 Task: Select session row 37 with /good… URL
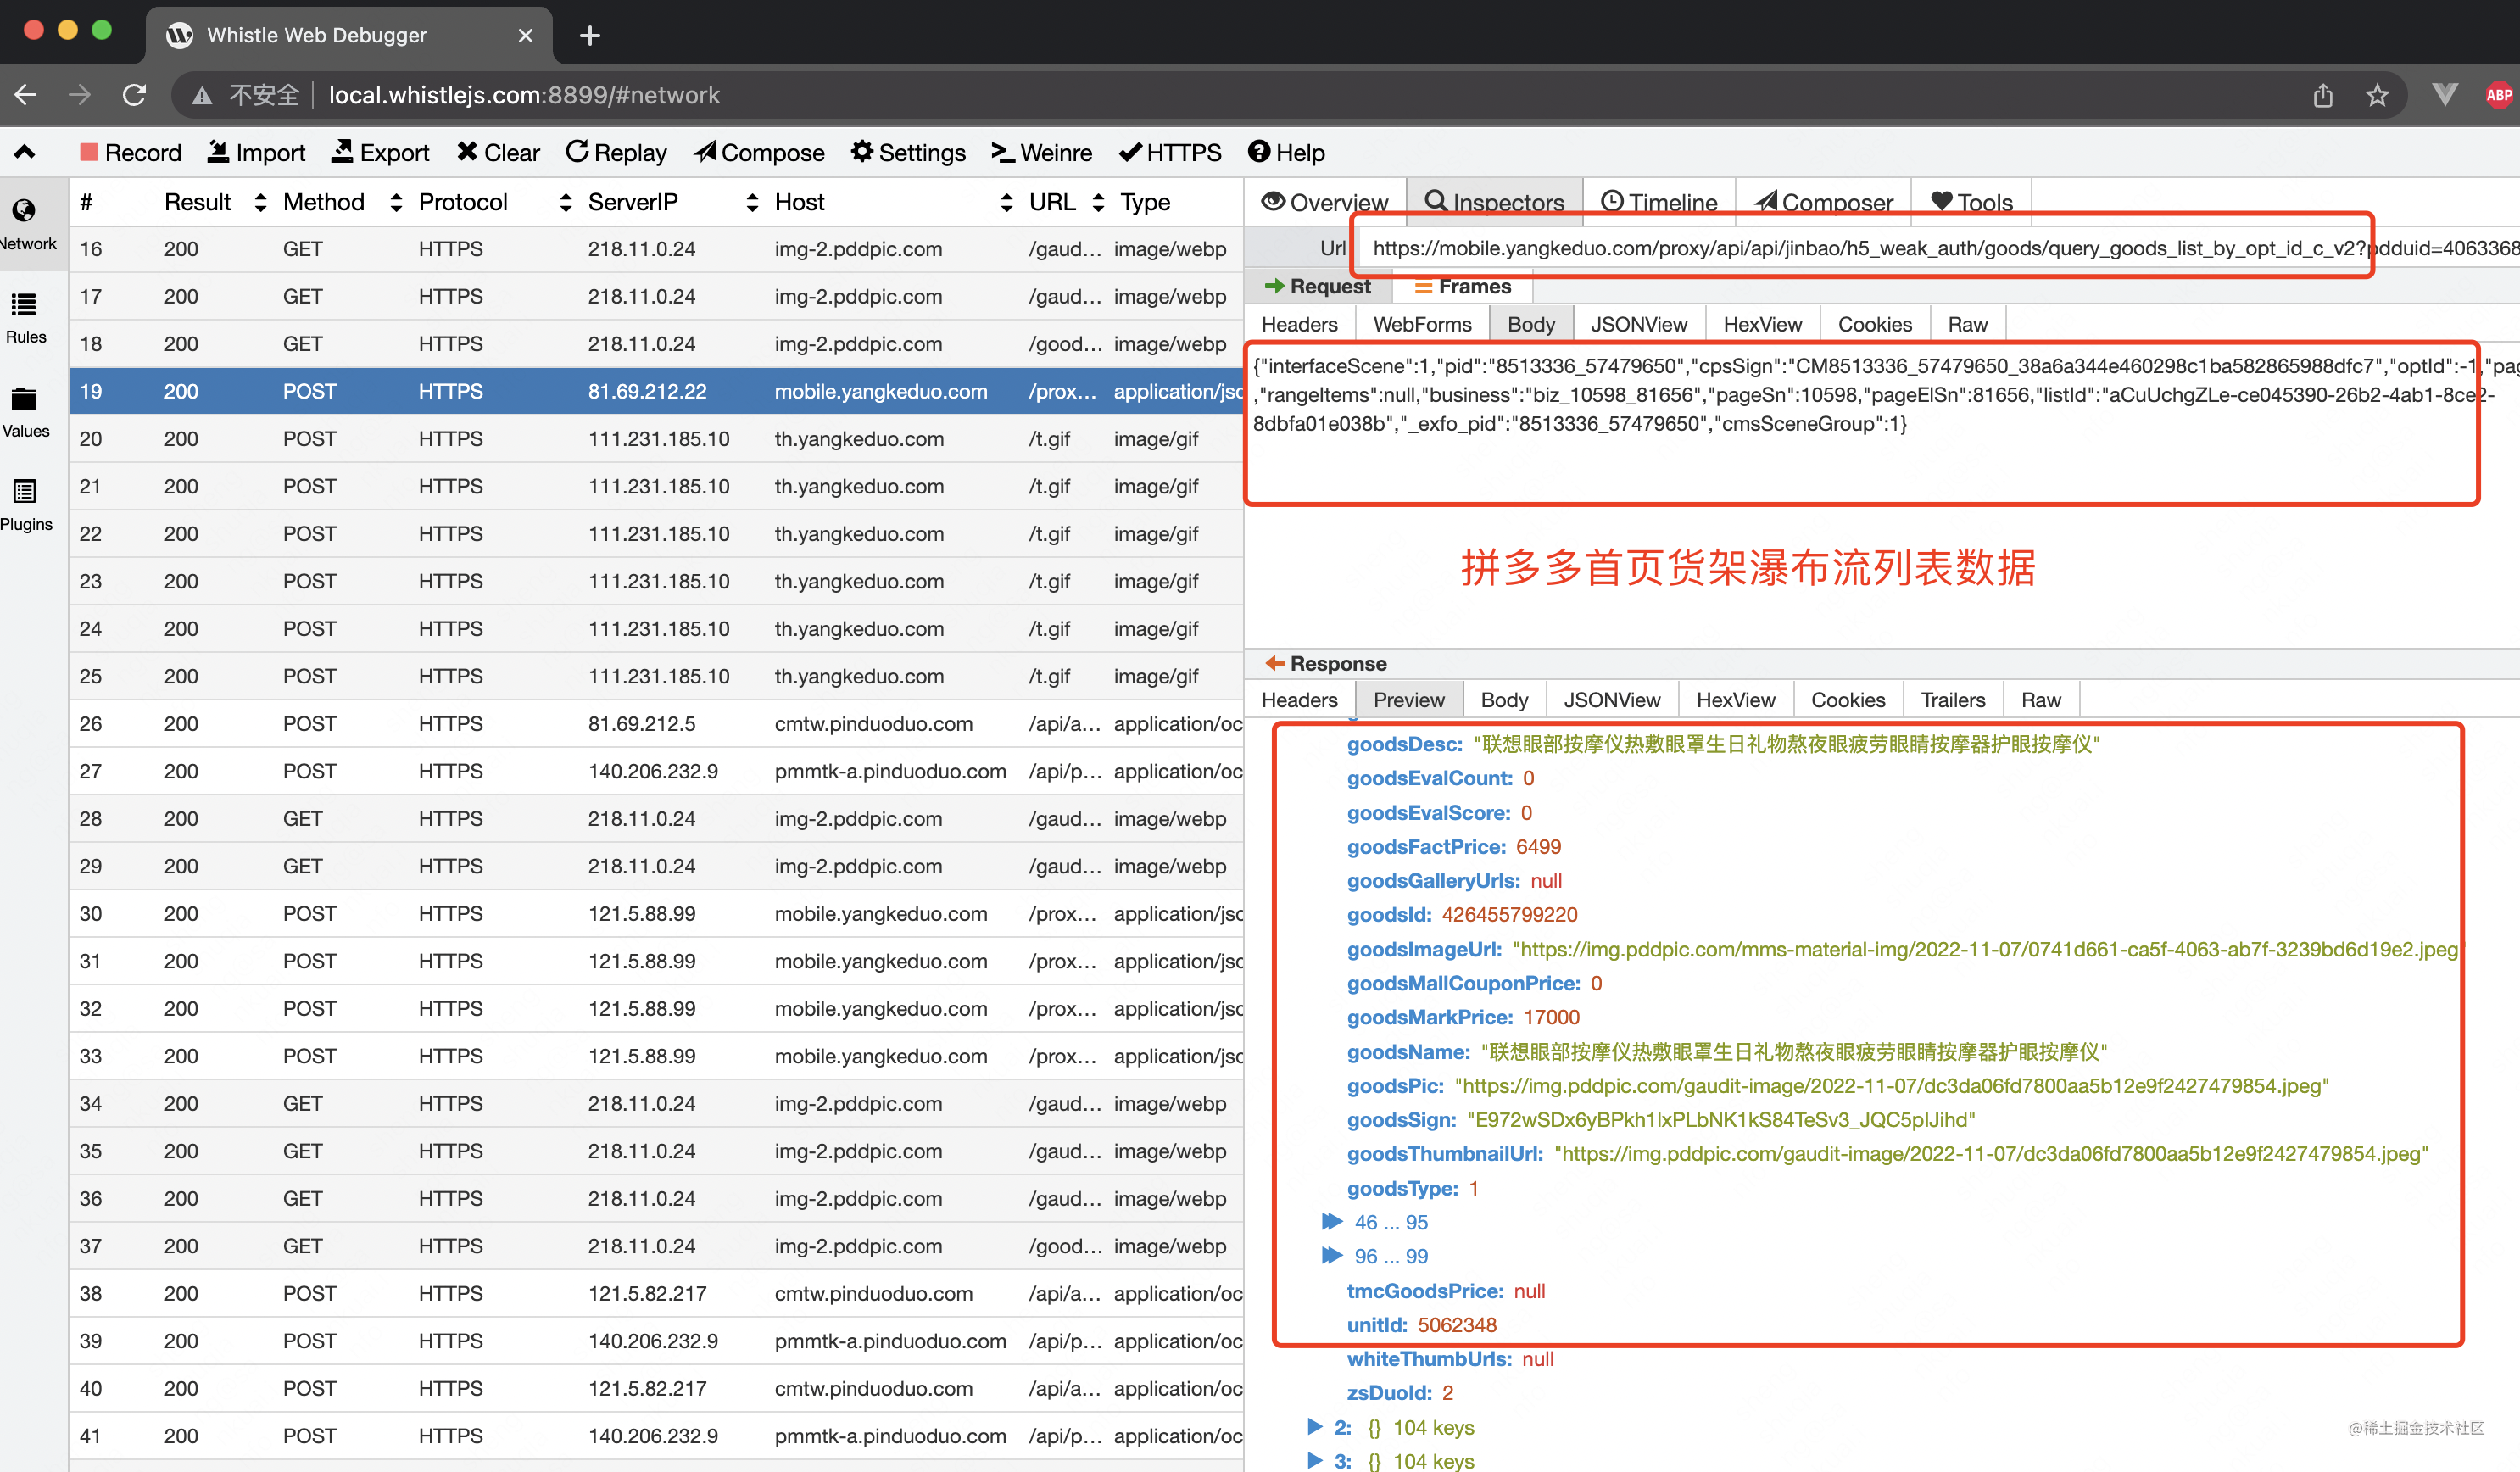tap(656, 1246)
